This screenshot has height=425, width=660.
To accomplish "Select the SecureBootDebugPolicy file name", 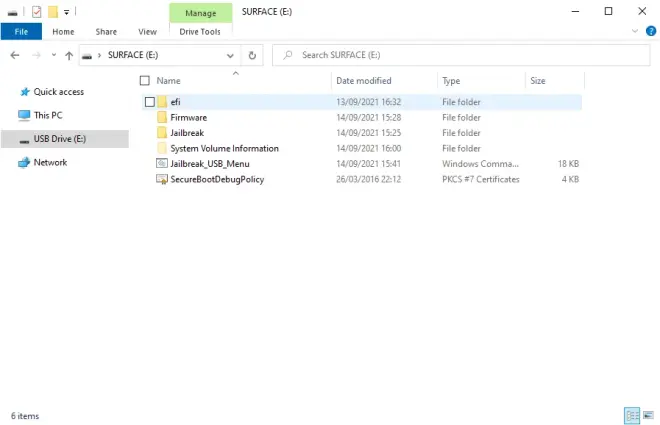I will 217,179.
